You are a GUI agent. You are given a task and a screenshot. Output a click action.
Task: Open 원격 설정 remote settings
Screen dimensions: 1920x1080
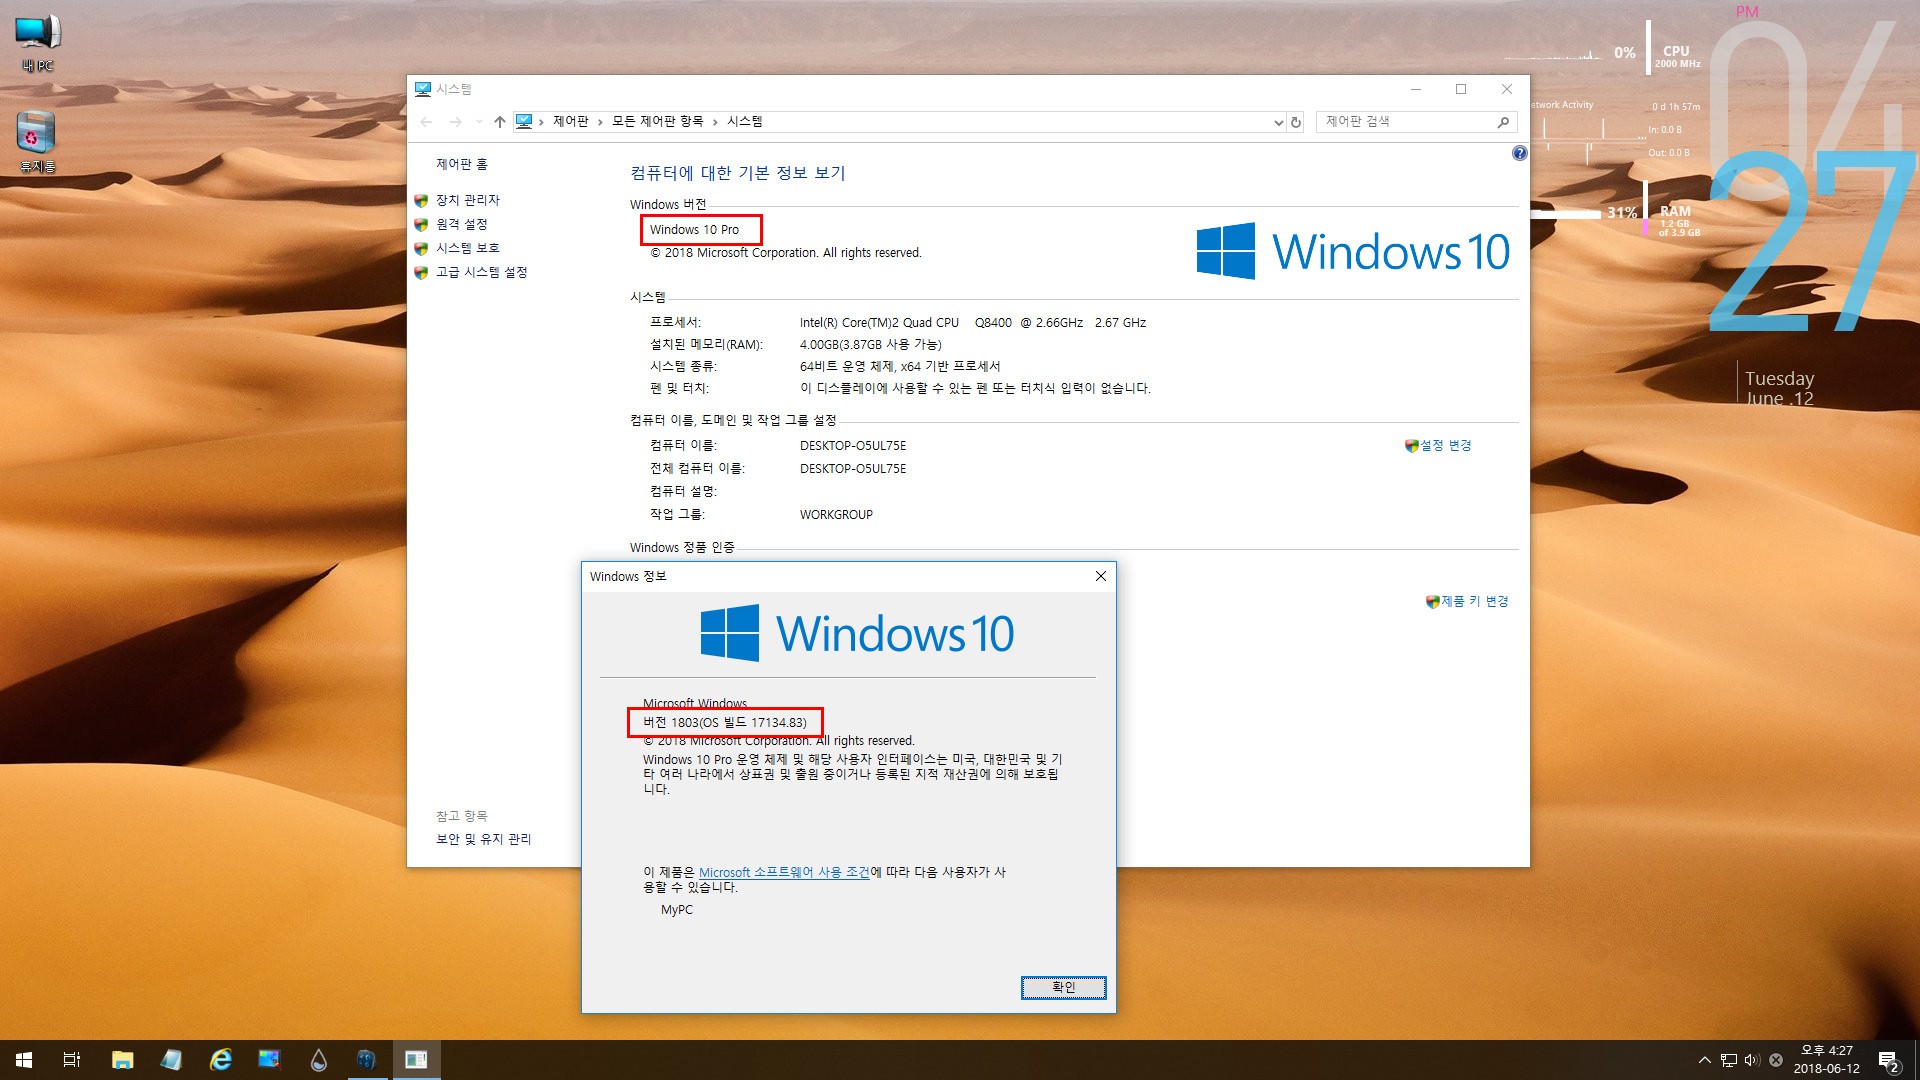pyautogui.click(x=462, y=224)
